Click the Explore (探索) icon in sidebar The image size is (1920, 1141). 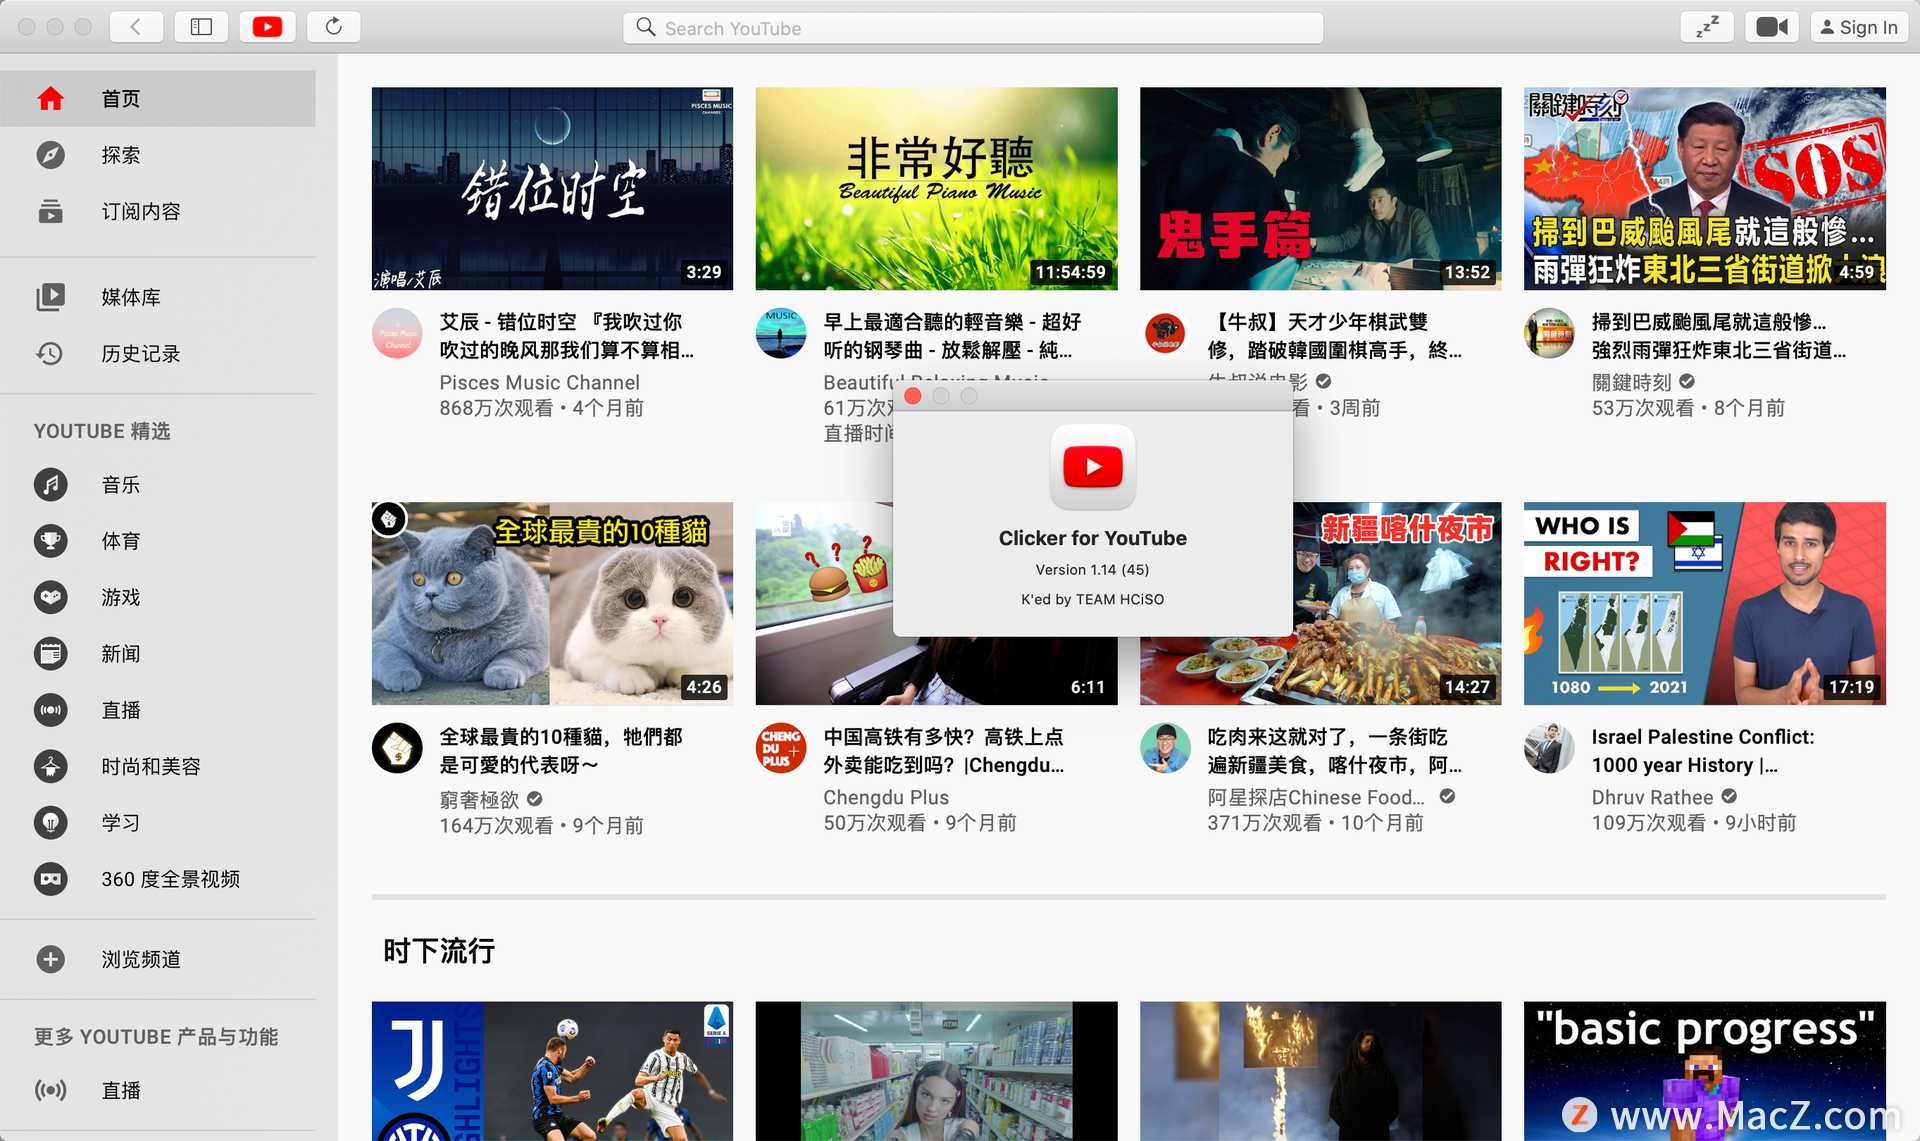50,153
